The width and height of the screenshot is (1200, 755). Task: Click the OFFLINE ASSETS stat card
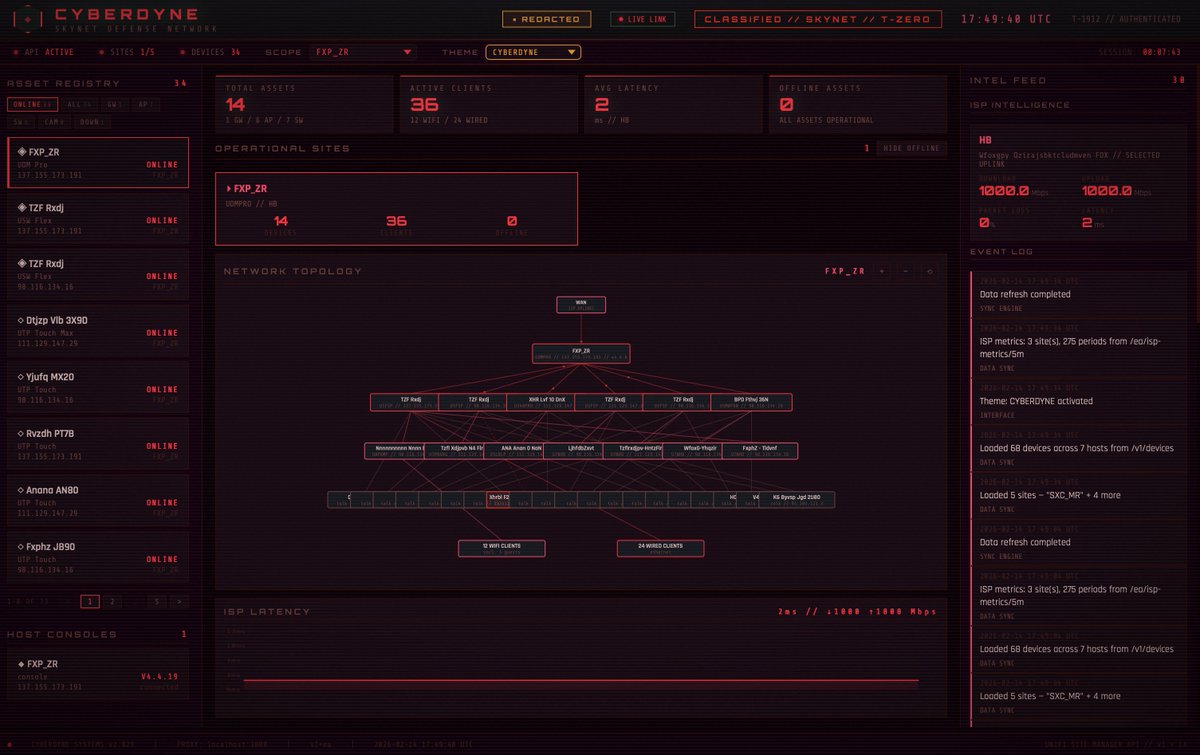(x=858, y=104)
